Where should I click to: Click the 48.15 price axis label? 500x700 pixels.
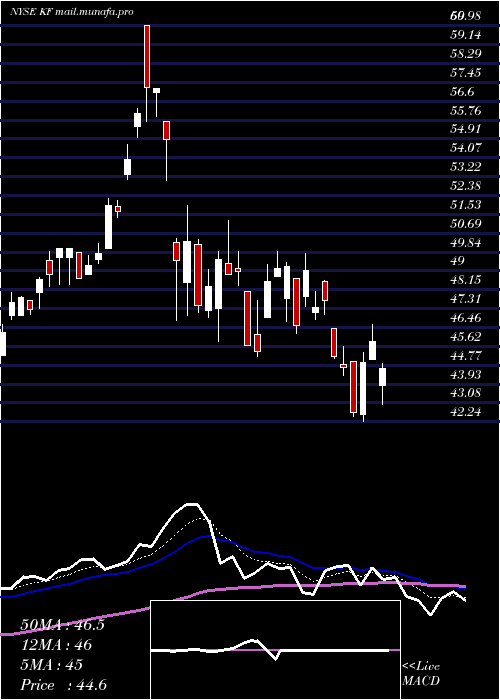[x=466, y=280]
